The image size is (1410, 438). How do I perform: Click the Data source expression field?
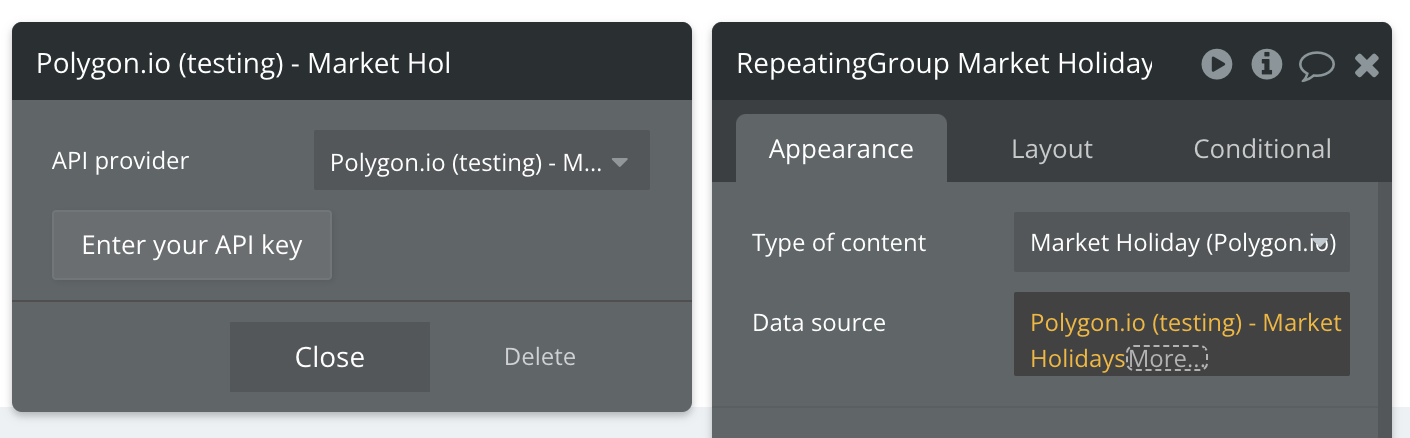(1180, 324)
